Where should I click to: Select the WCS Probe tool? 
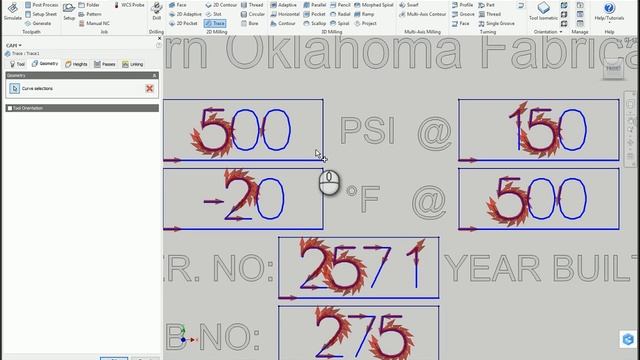(x=129, y=5)
